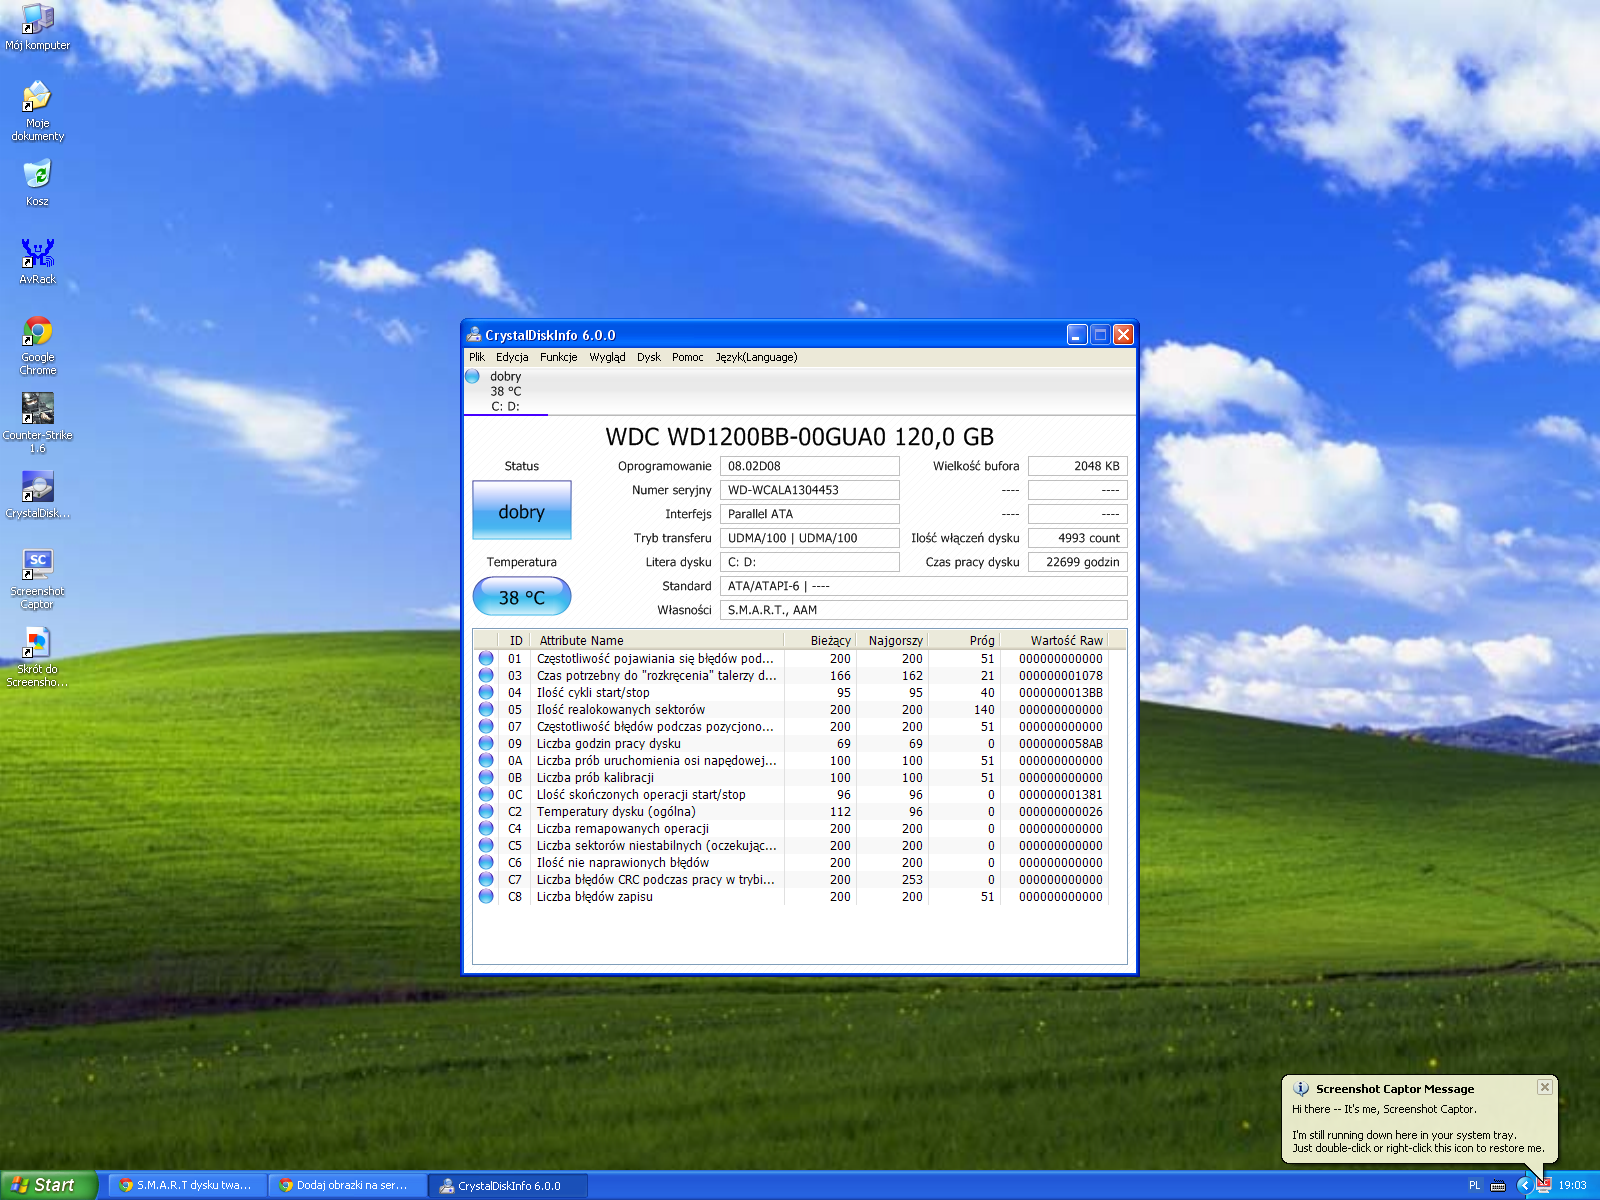Click the Tryb transferu field UDMA/100
1600x1200 pixels.
(809, 538)
